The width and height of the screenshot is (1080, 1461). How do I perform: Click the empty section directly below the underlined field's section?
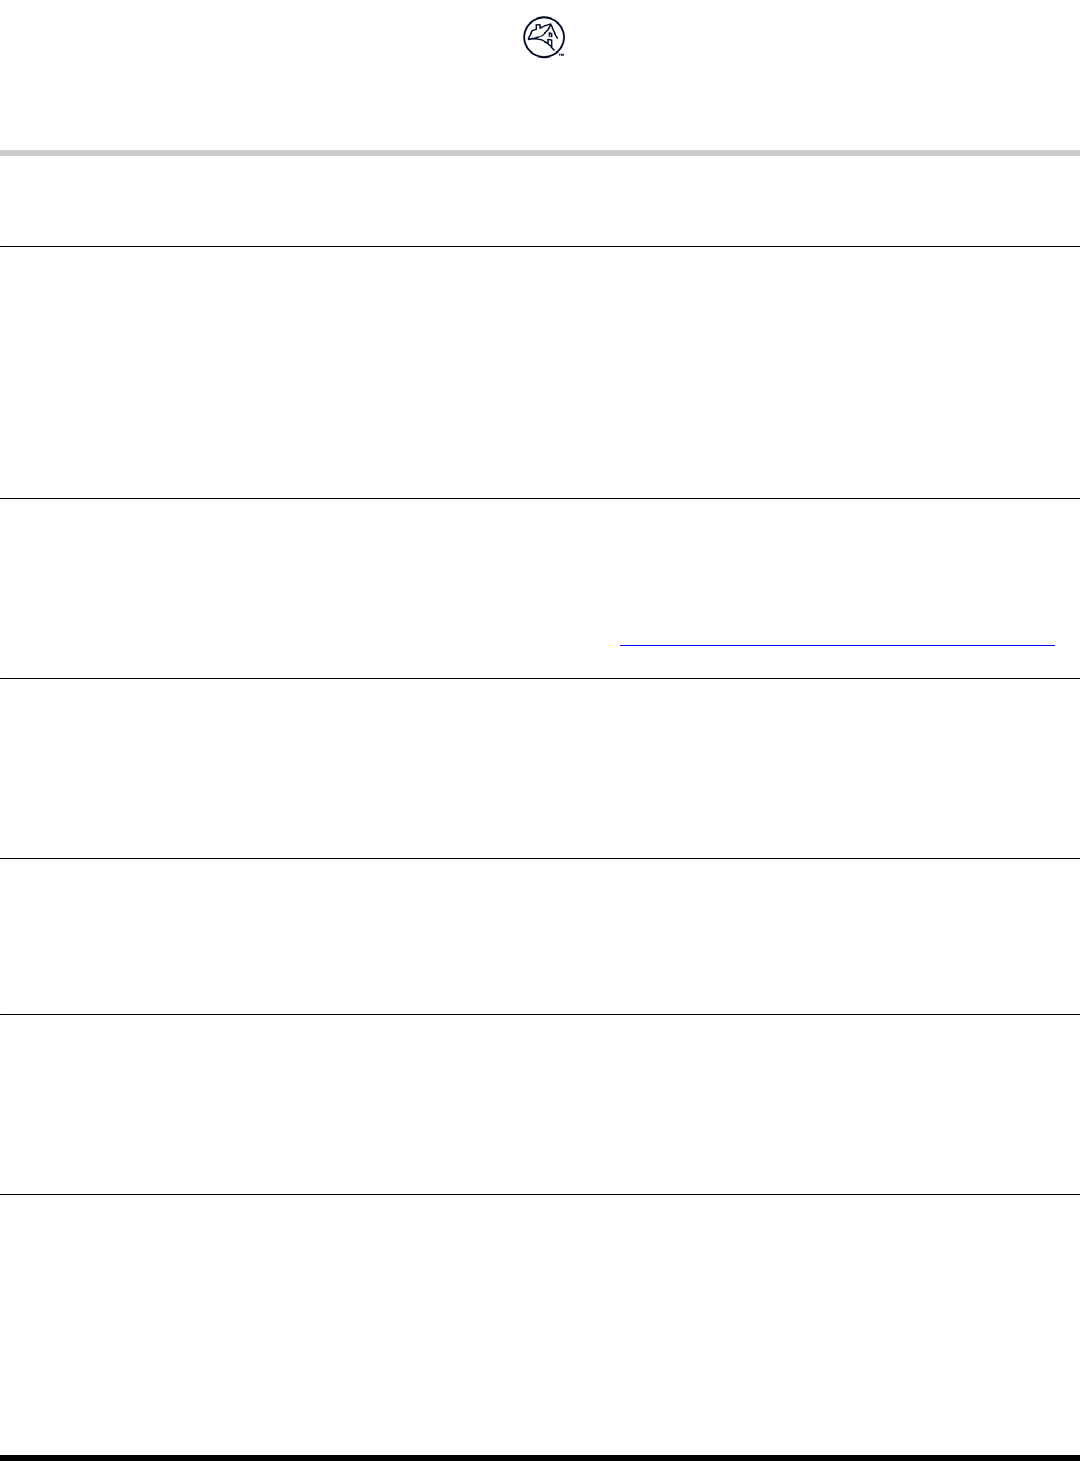coord(540,768)
